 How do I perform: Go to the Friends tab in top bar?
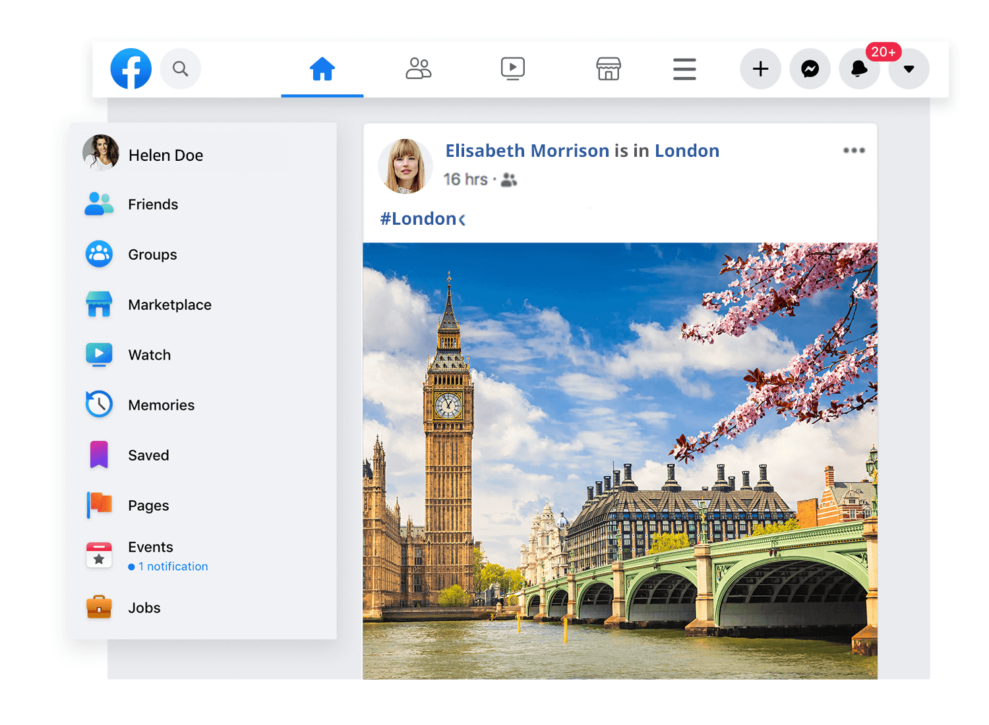coord(418,69)
